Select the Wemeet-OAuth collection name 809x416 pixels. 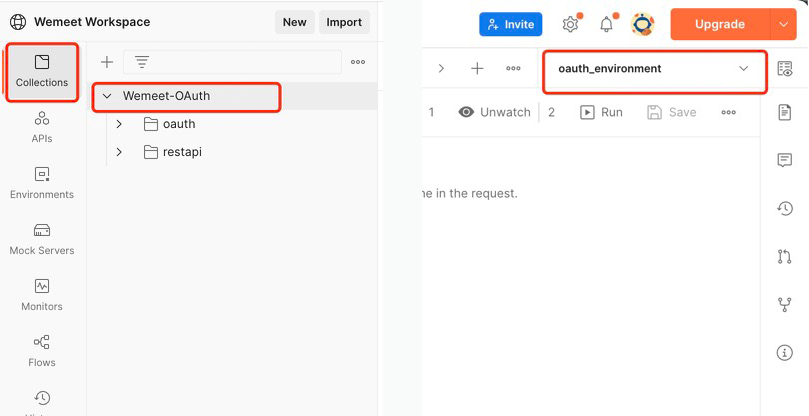(166, 96)
